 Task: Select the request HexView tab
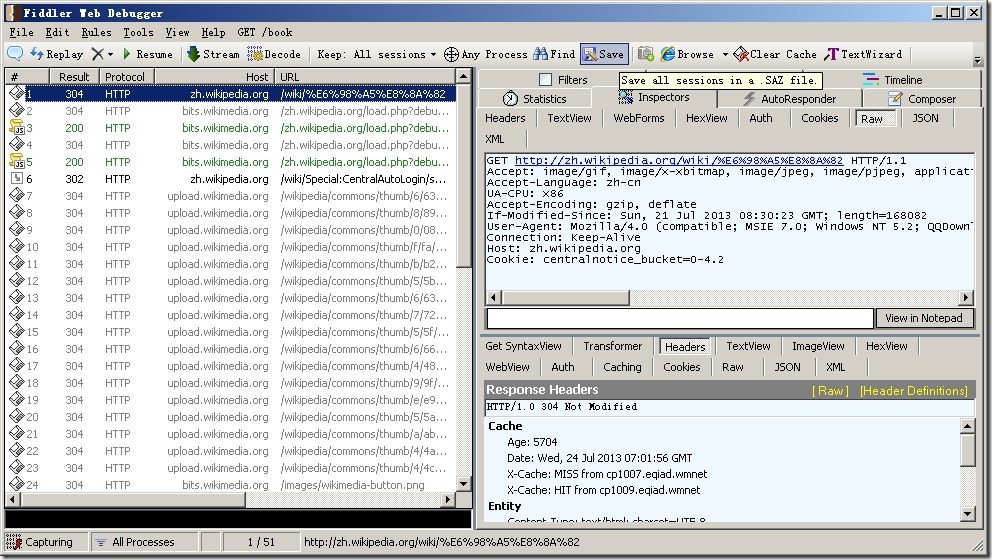coord(707,118)
